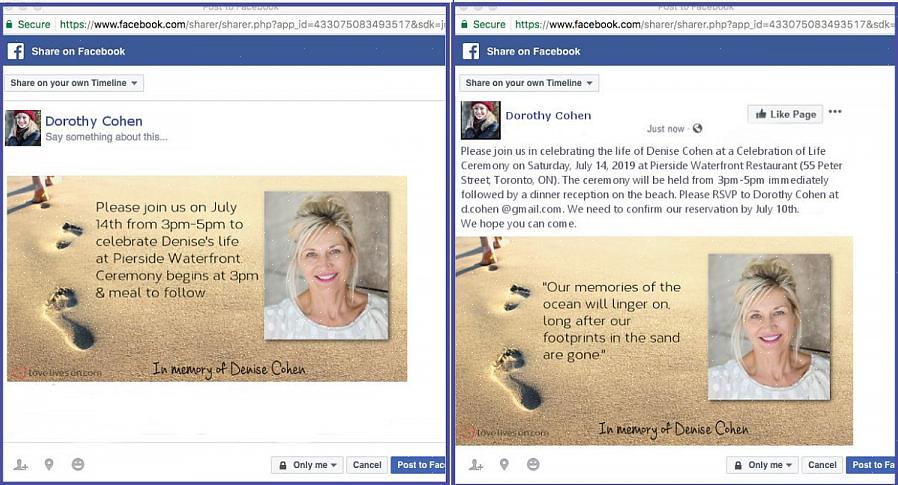Click globe privacy icon beside 'Just now'
This screenshot has height=485, width=898.
[x=697, y=129]
